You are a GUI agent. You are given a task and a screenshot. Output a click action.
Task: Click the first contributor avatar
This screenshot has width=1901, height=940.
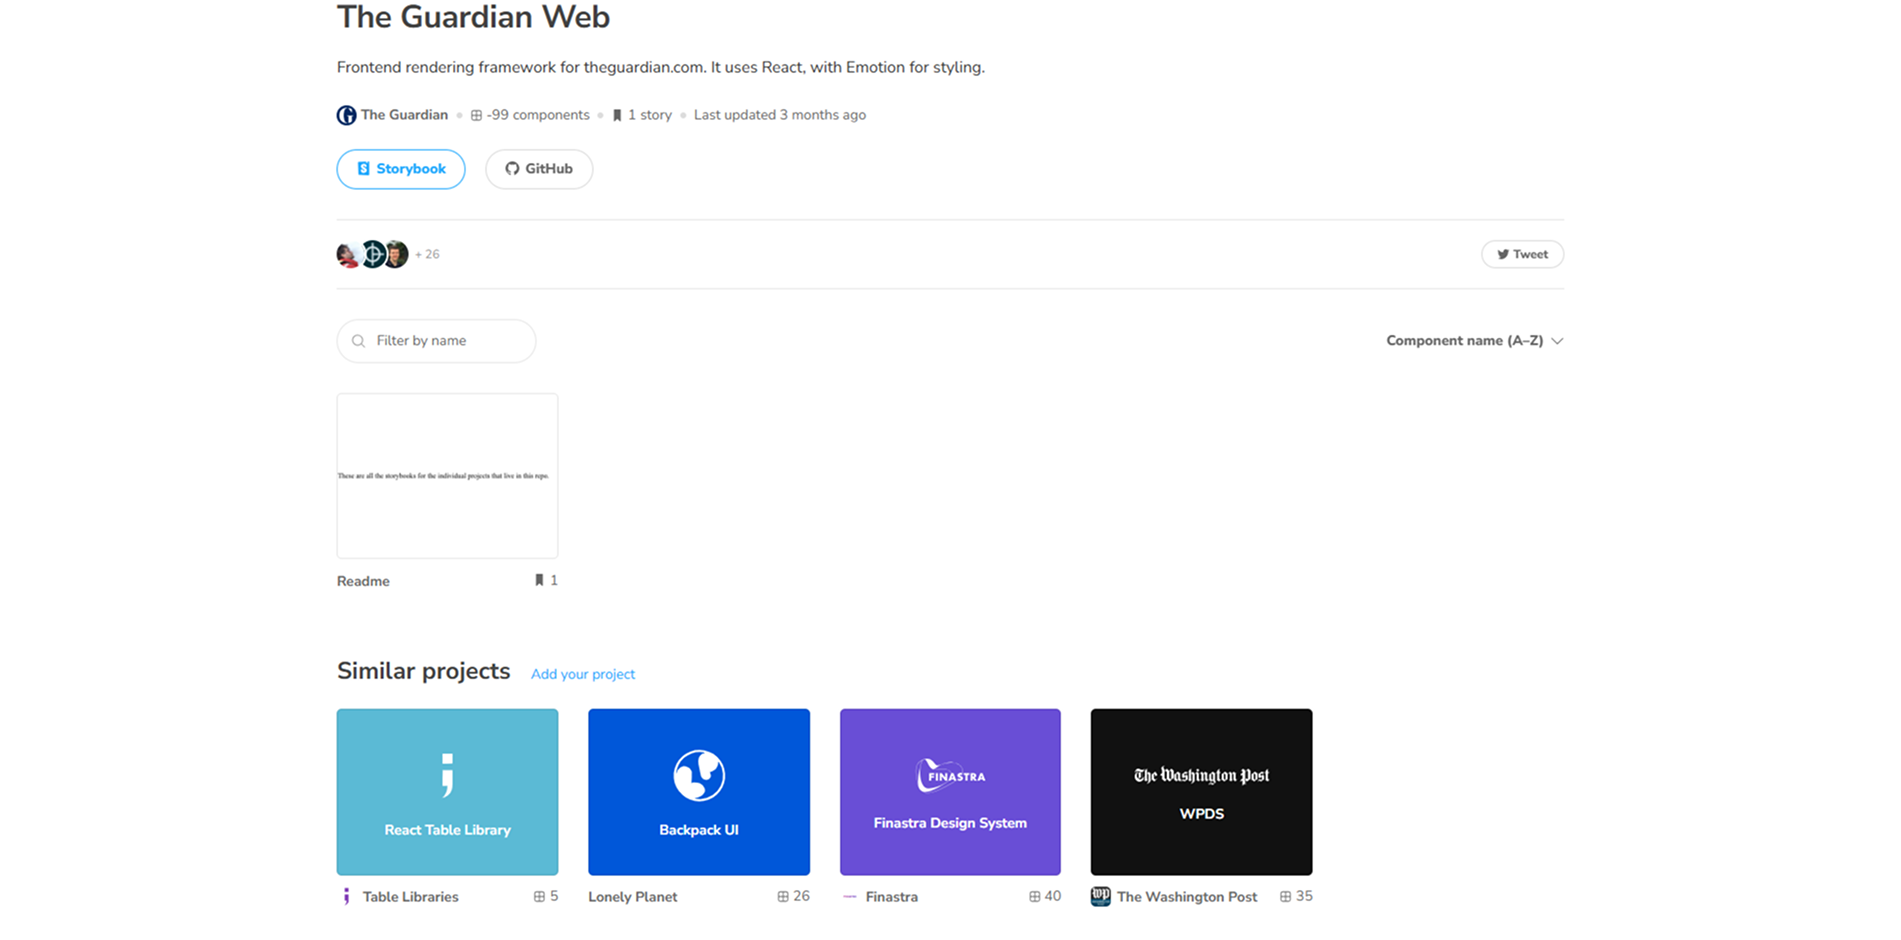click(348, 255)
